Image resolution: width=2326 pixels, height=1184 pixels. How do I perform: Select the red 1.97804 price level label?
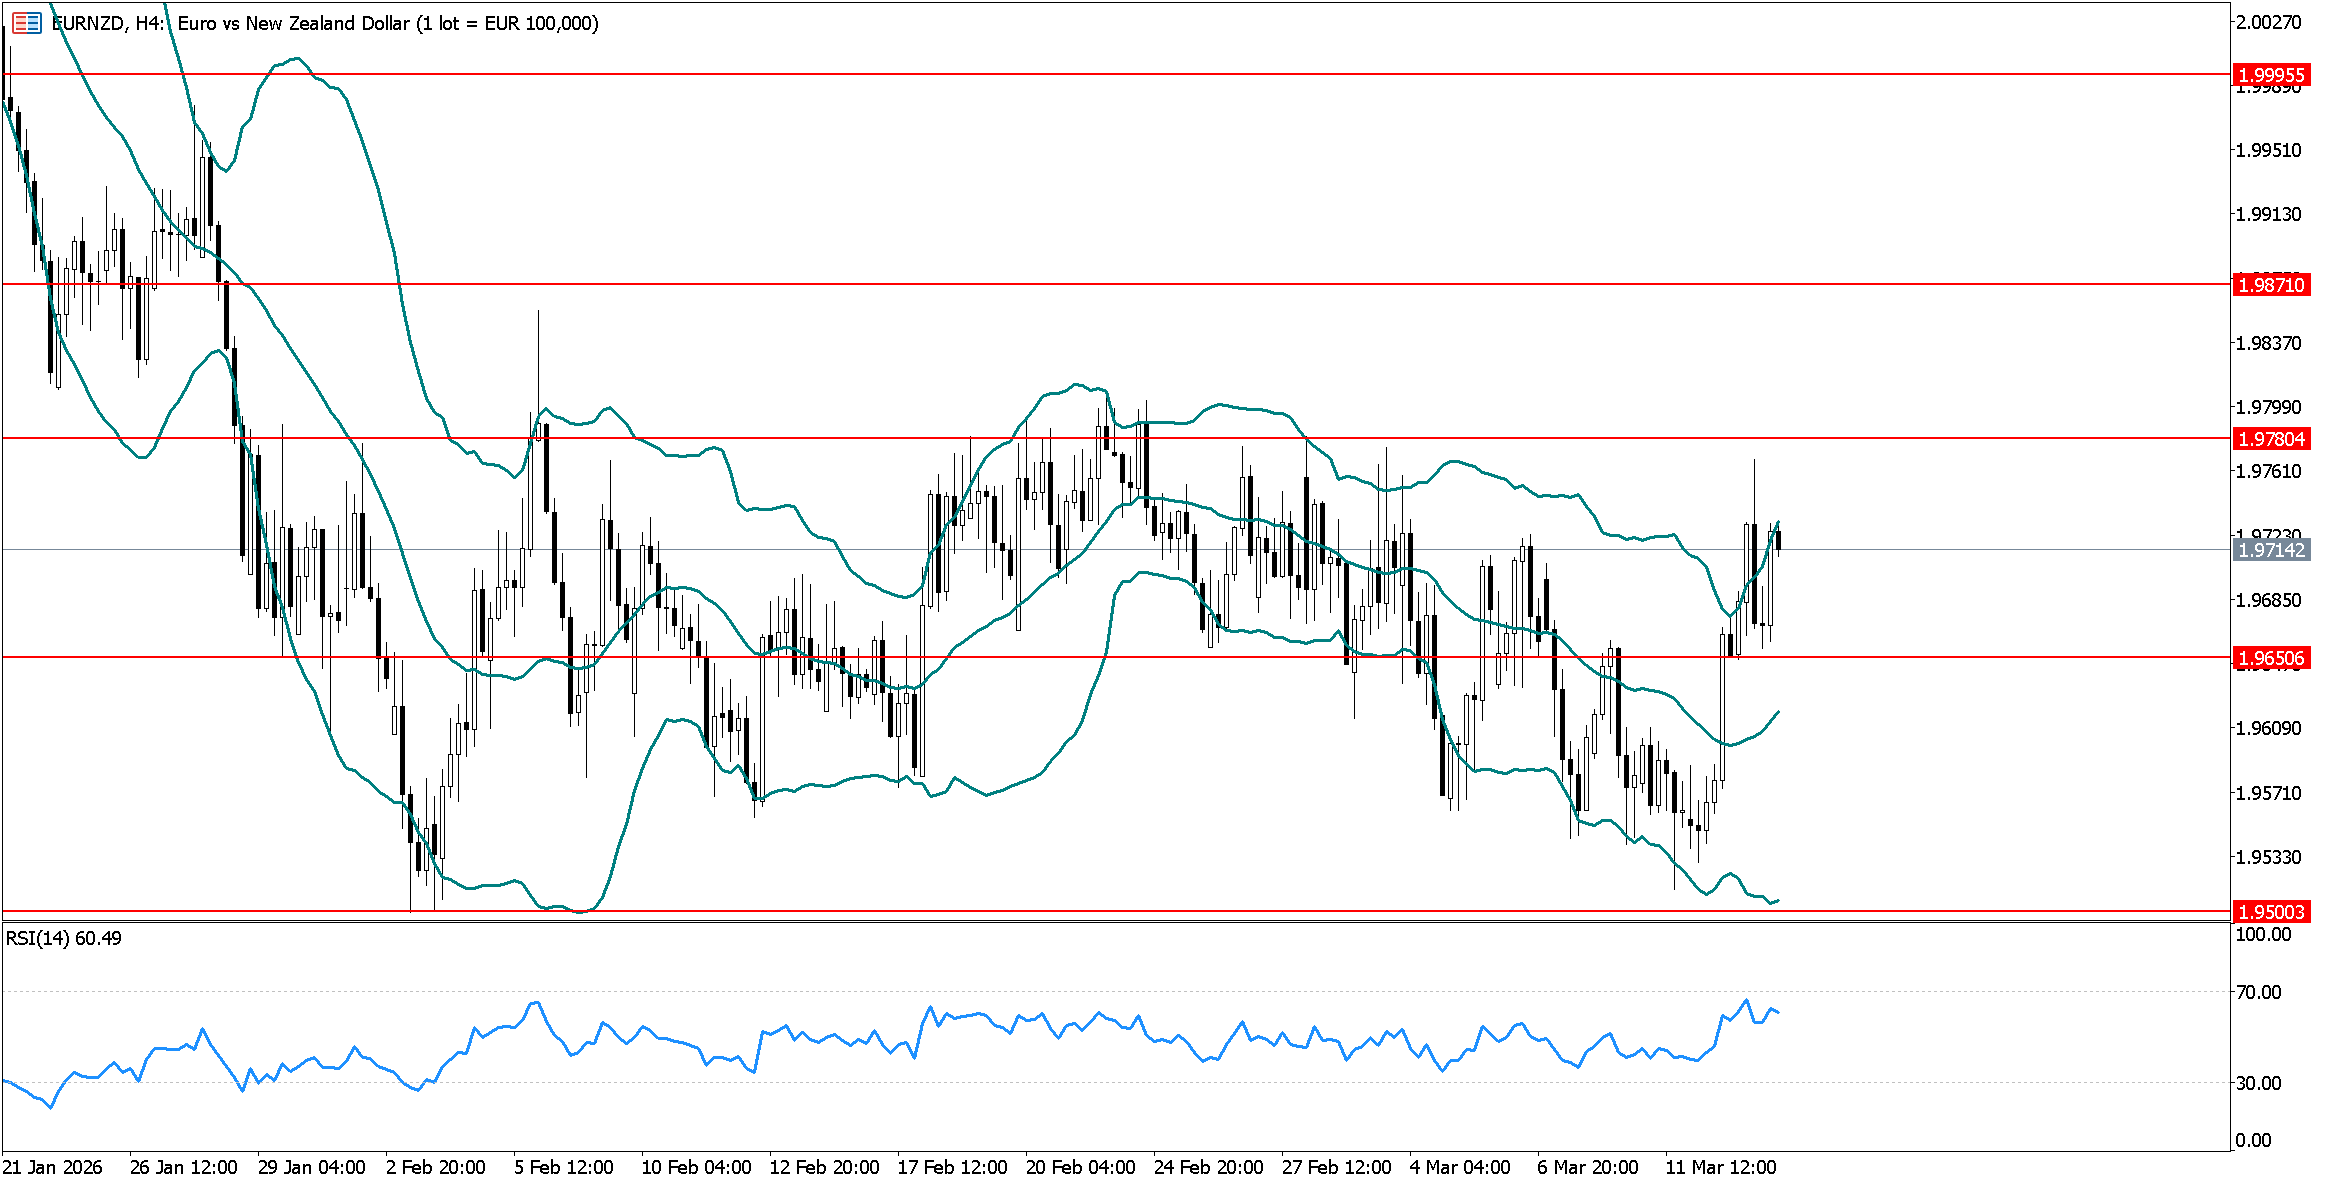(x=2270, y=439)
